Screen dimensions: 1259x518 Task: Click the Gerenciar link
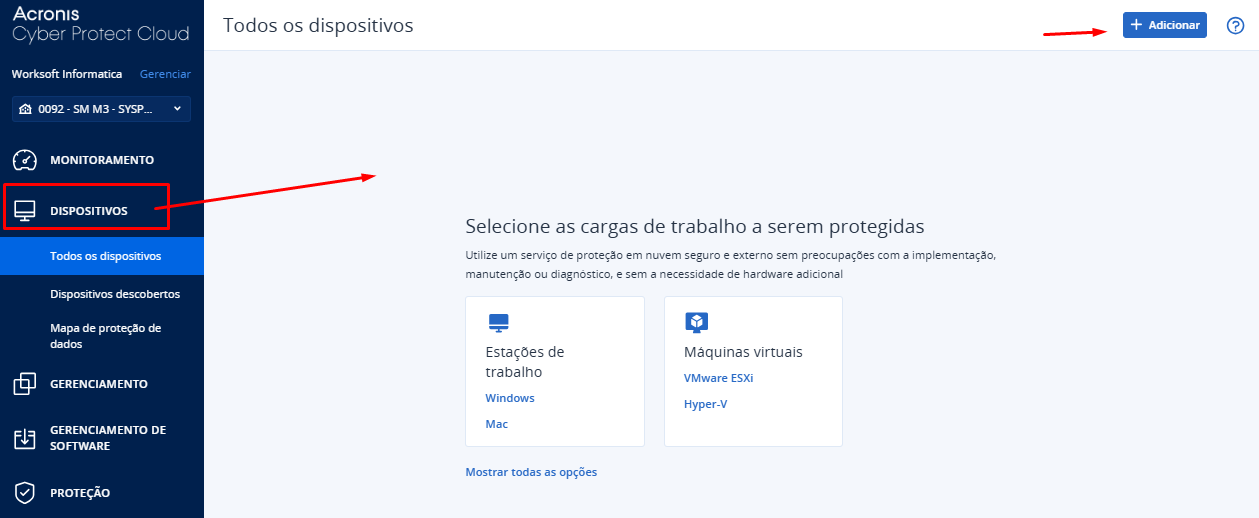(165, 74)
